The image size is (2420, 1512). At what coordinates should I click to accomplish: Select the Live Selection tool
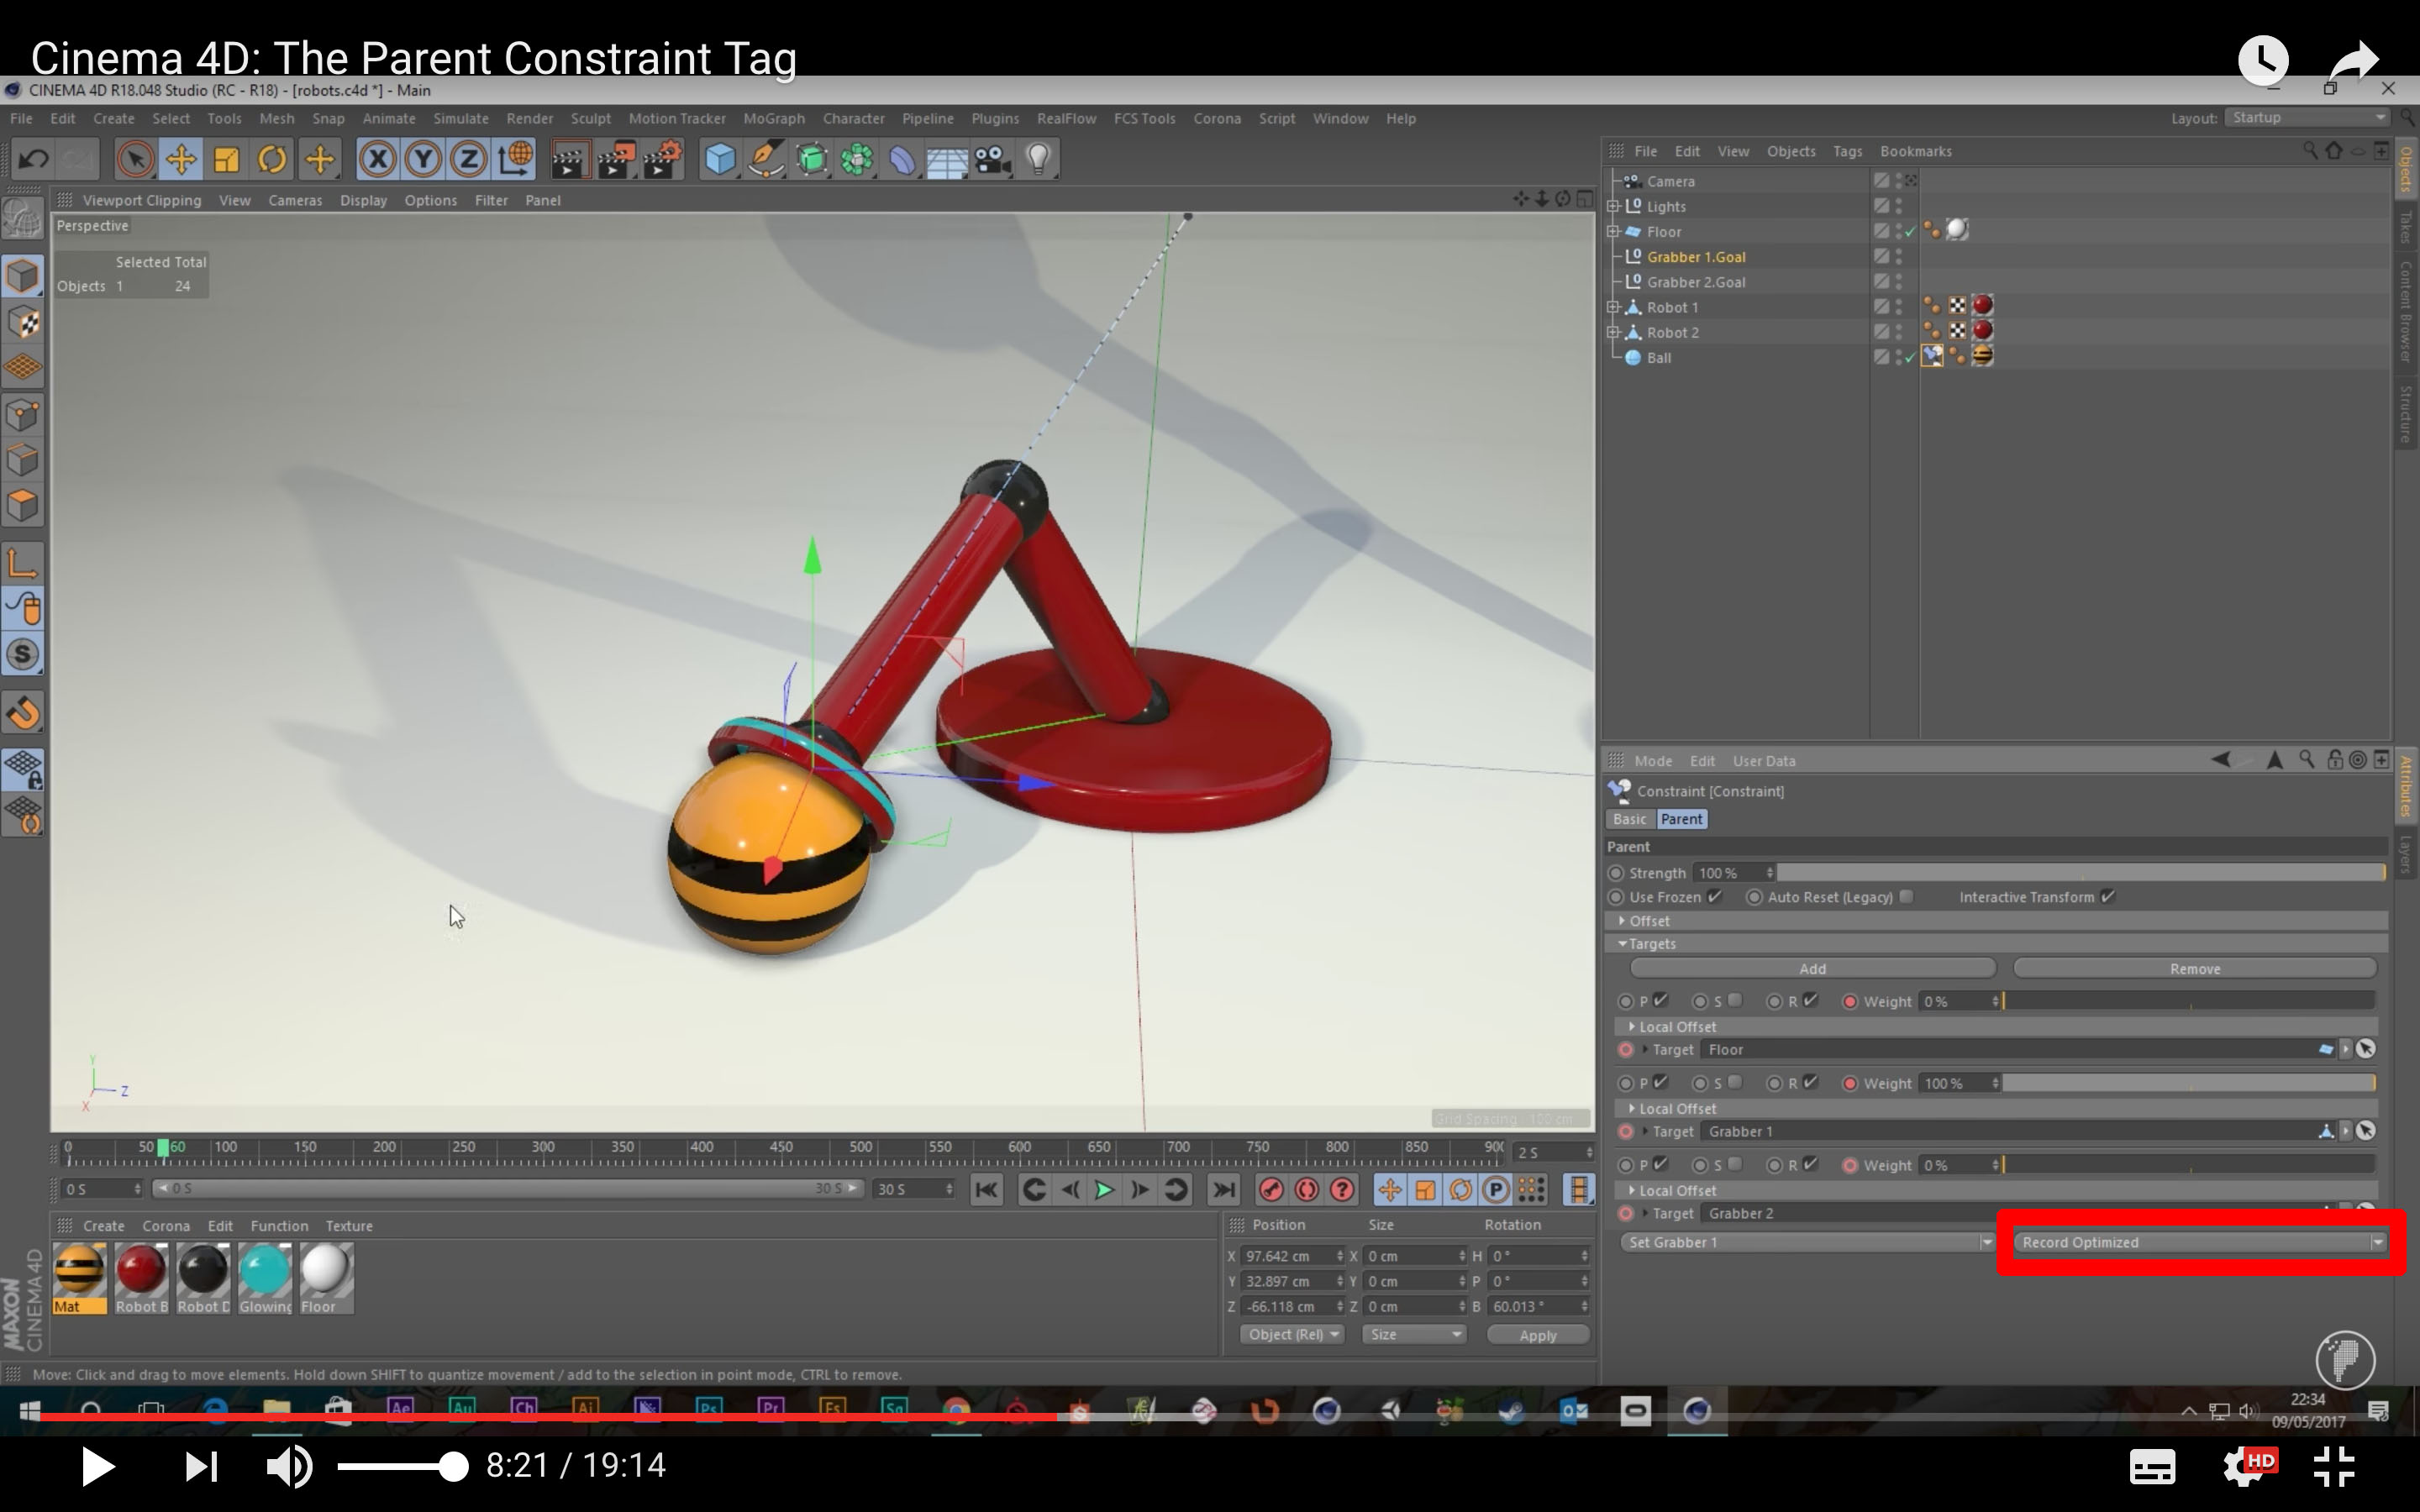[135, 159]
